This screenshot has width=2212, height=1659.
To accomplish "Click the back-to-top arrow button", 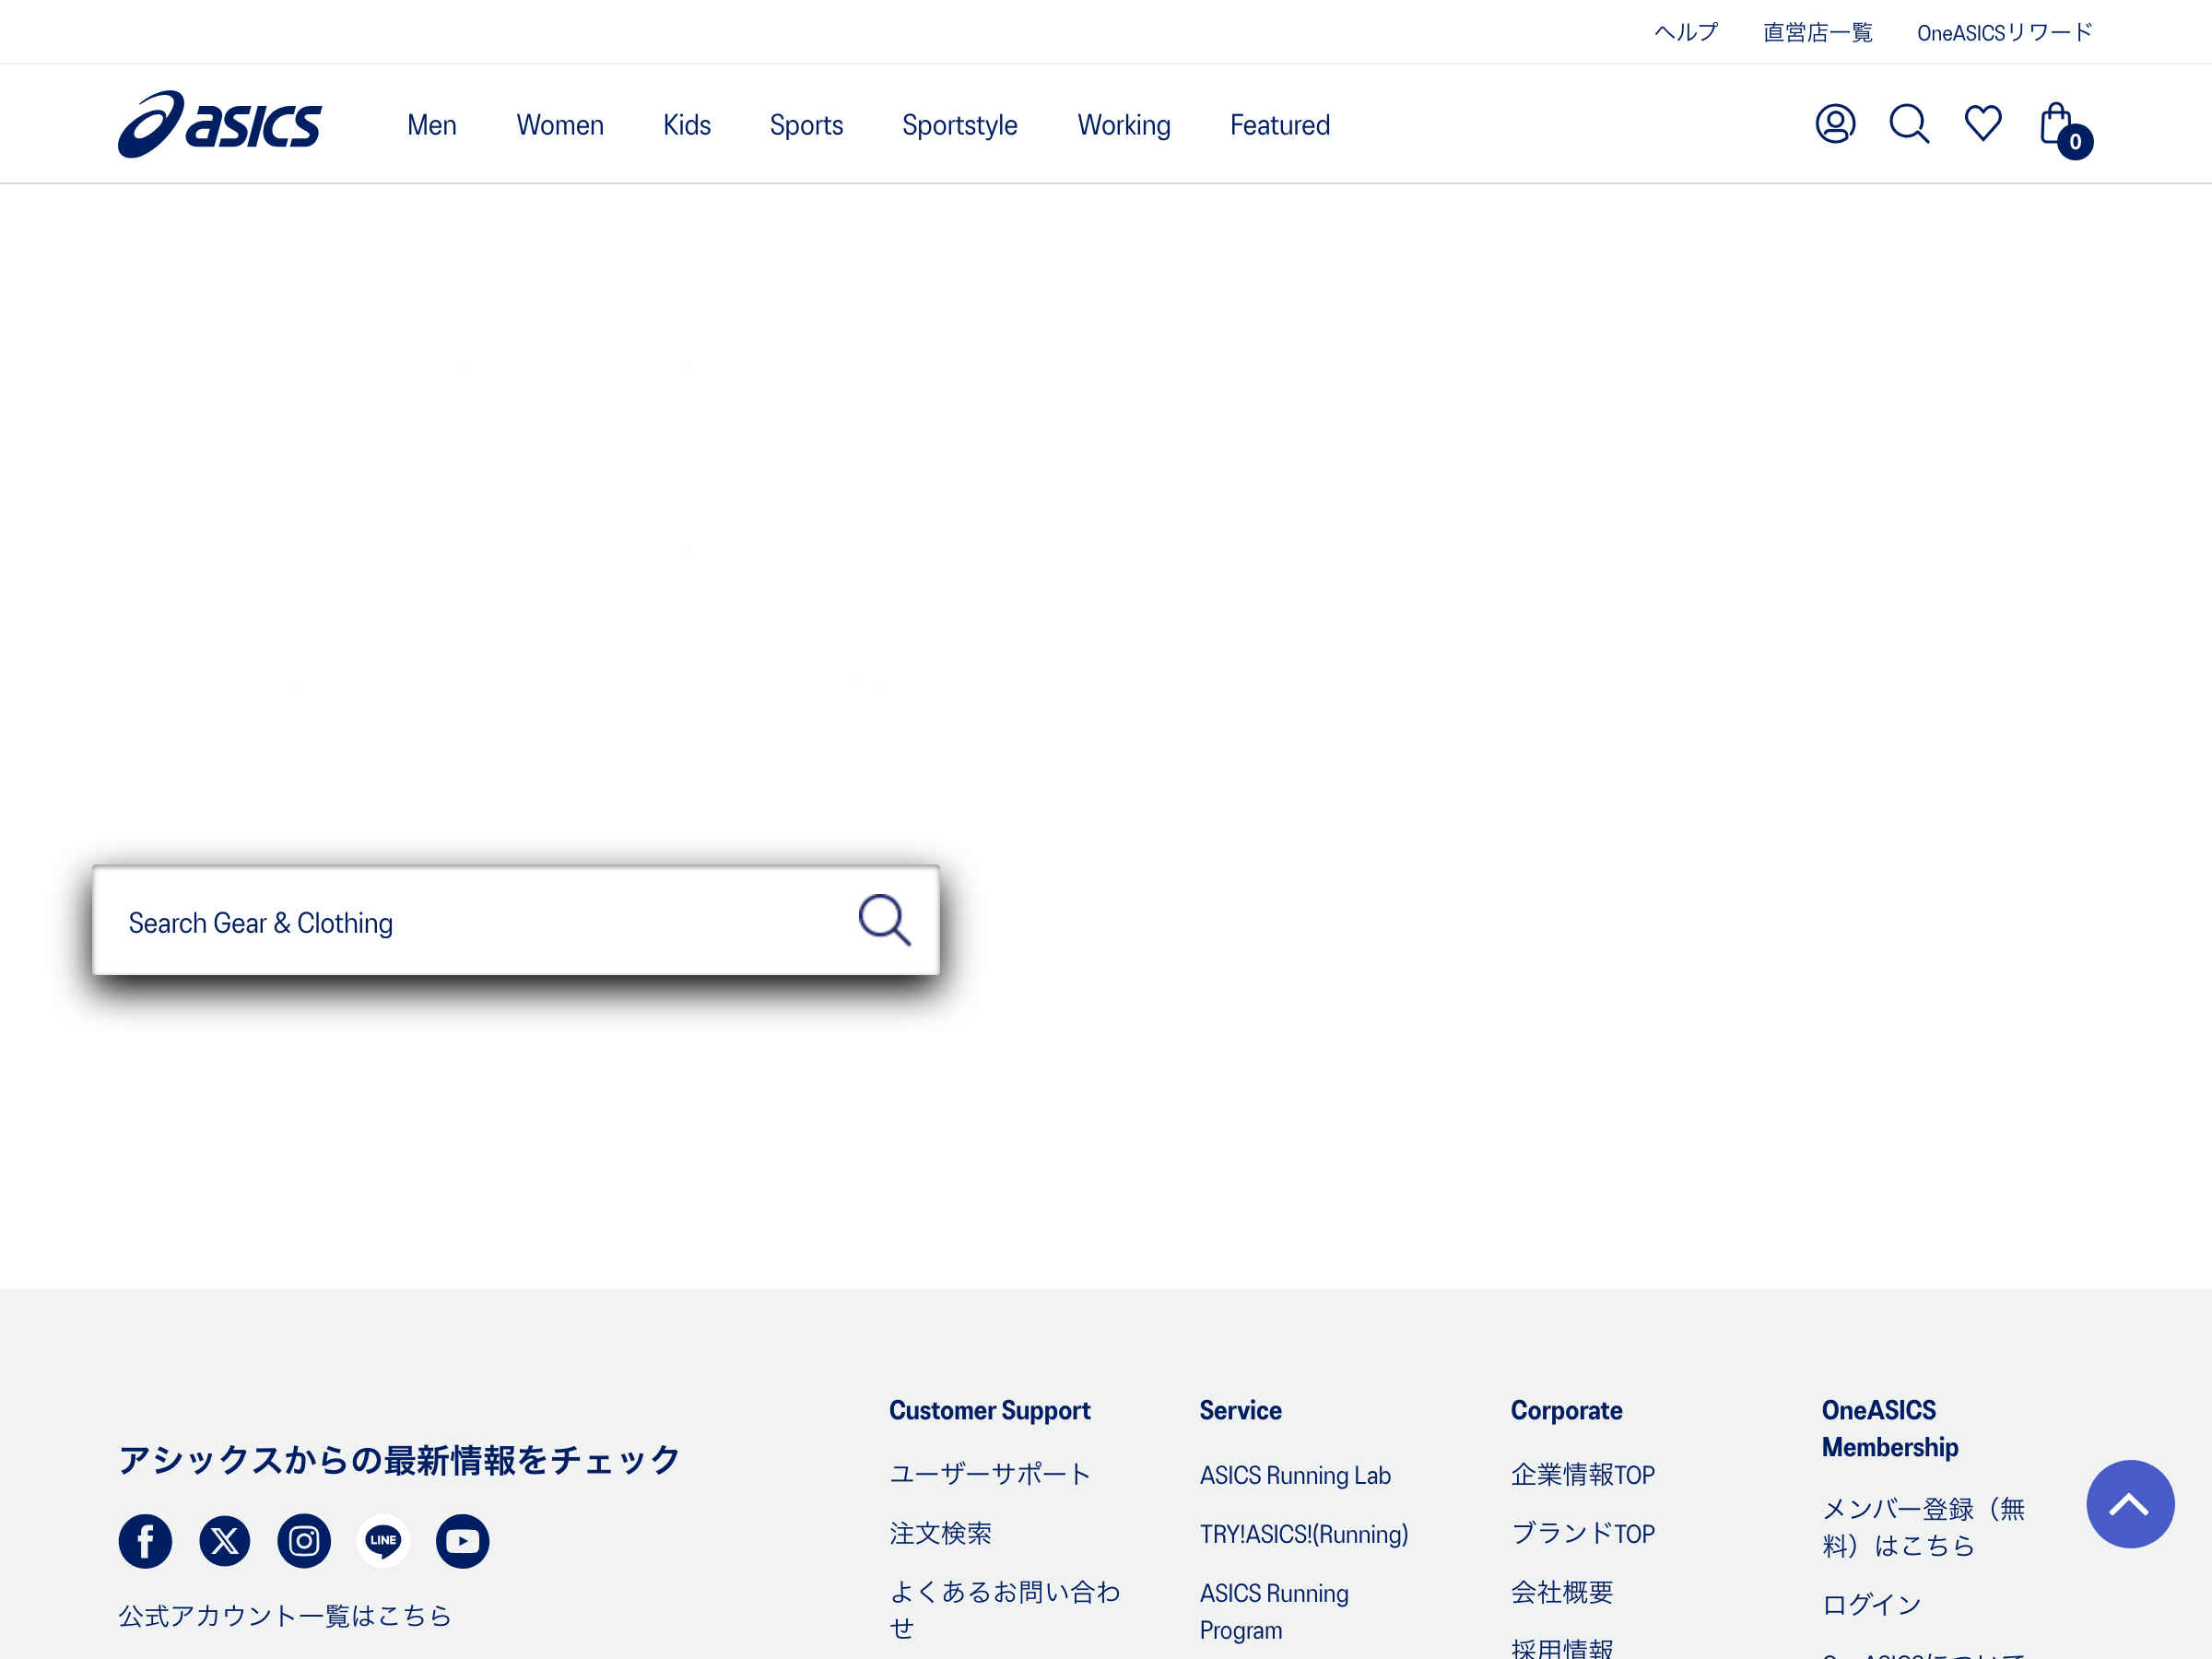I will click(x=2130, y=1504).
